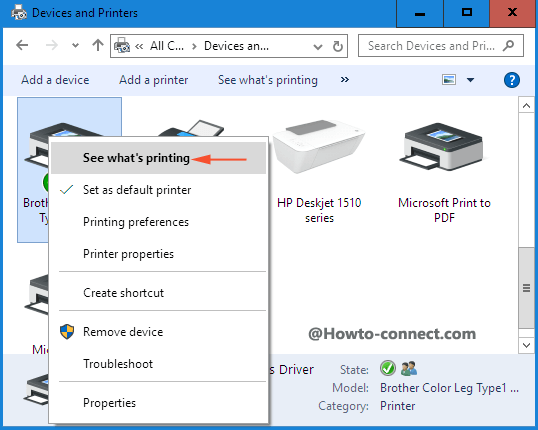538x430 pixels.
Task: Click See what's printing in toolbar
Action: [x=268, y=80]
